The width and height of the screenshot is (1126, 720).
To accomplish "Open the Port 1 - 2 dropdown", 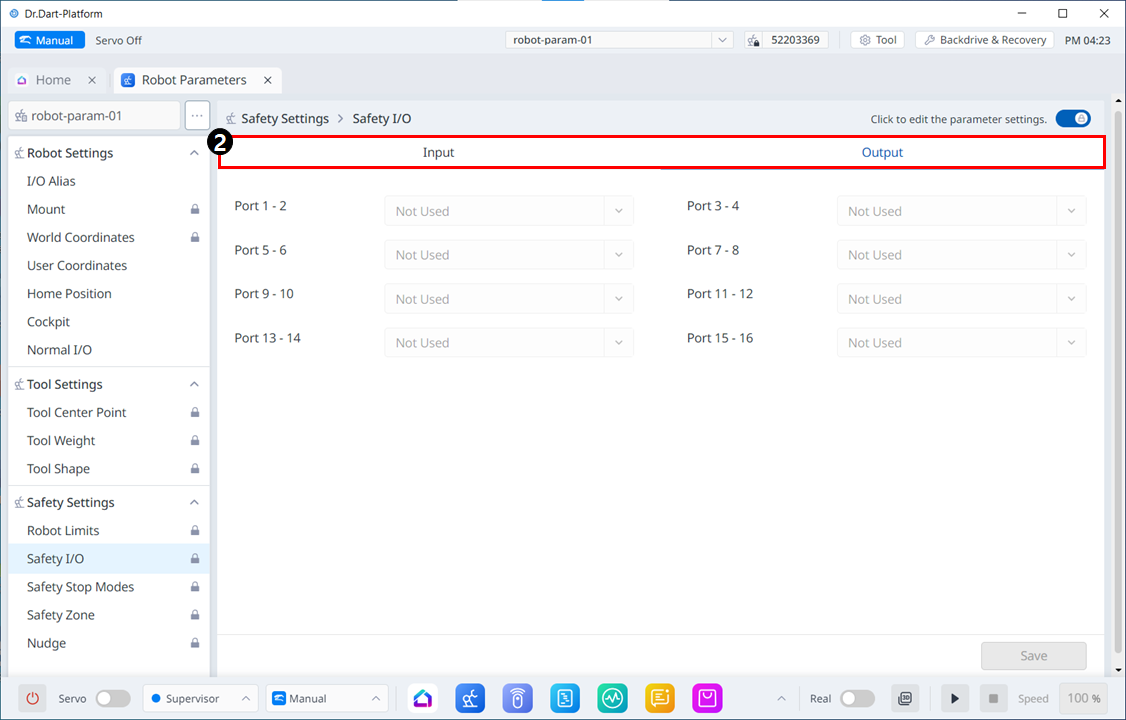I will tap(508, 211).
